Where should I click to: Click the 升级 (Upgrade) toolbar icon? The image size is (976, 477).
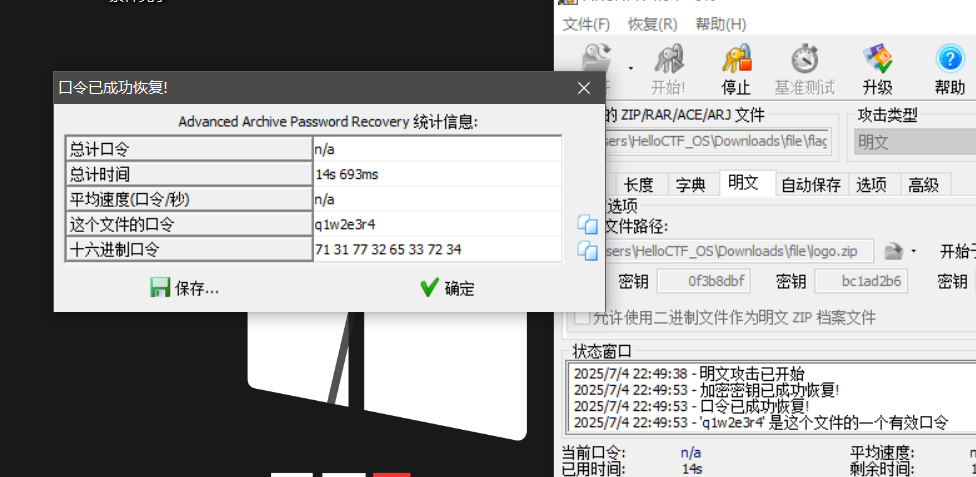click(x=877, y=66)
